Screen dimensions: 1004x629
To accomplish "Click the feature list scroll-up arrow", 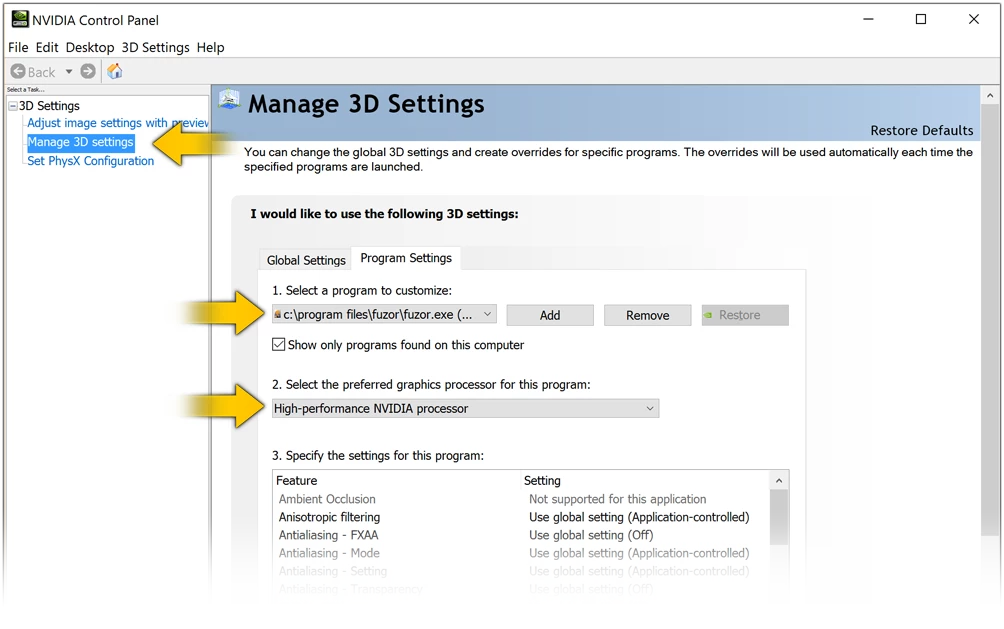I will tap(779, 480).
